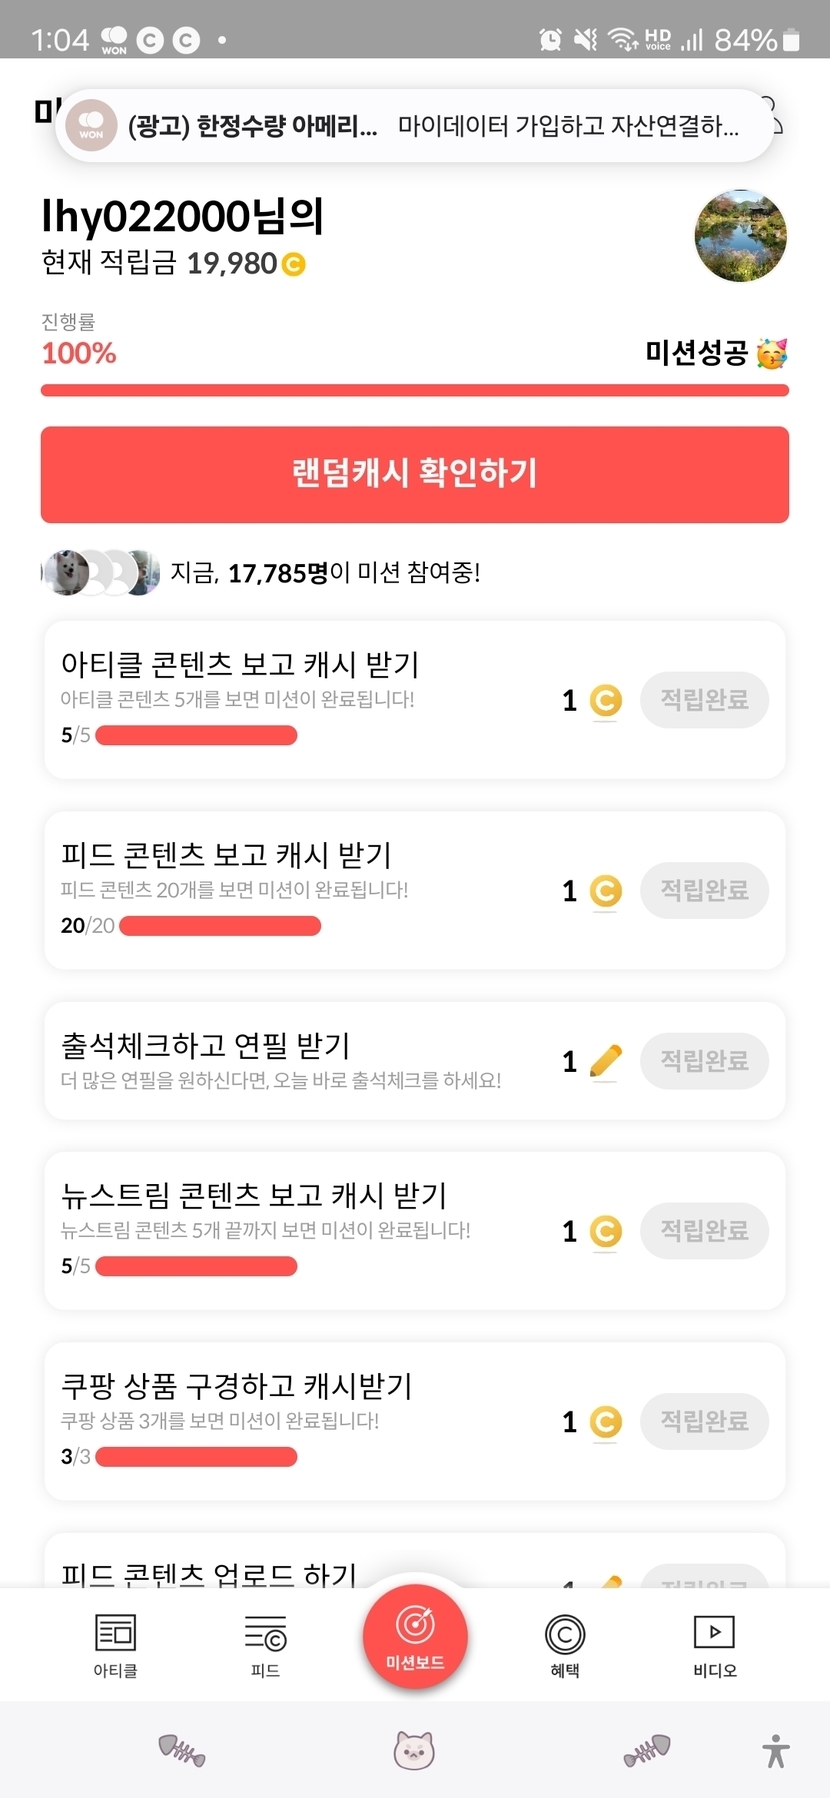The image size is (830, 1798).
Task: Open the 쿠팡 상품 구경하고 캐시받기 mission
Action: pos(237,1386)
